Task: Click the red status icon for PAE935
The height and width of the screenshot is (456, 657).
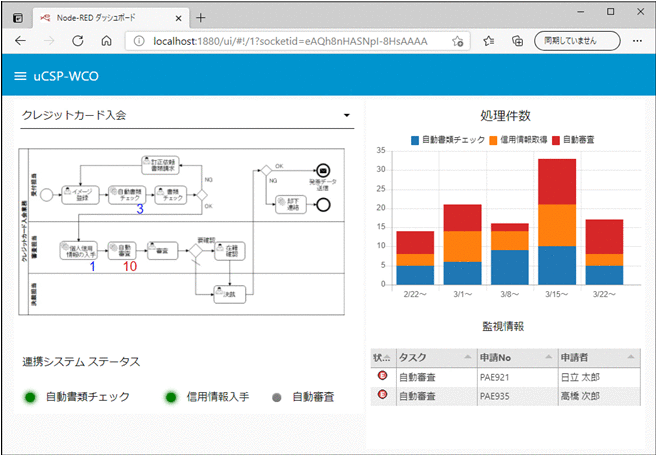Action: click(382, 394)
